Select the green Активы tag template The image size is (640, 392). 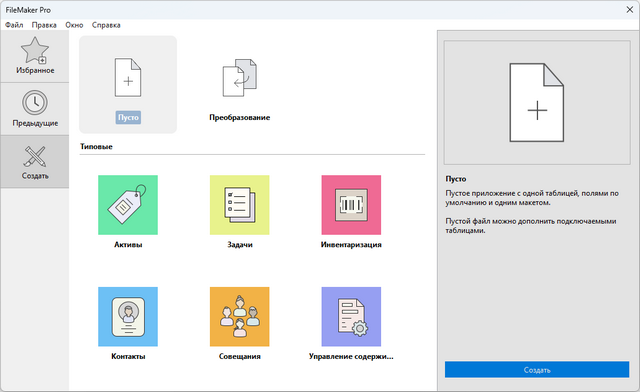[x=128, y=205]
